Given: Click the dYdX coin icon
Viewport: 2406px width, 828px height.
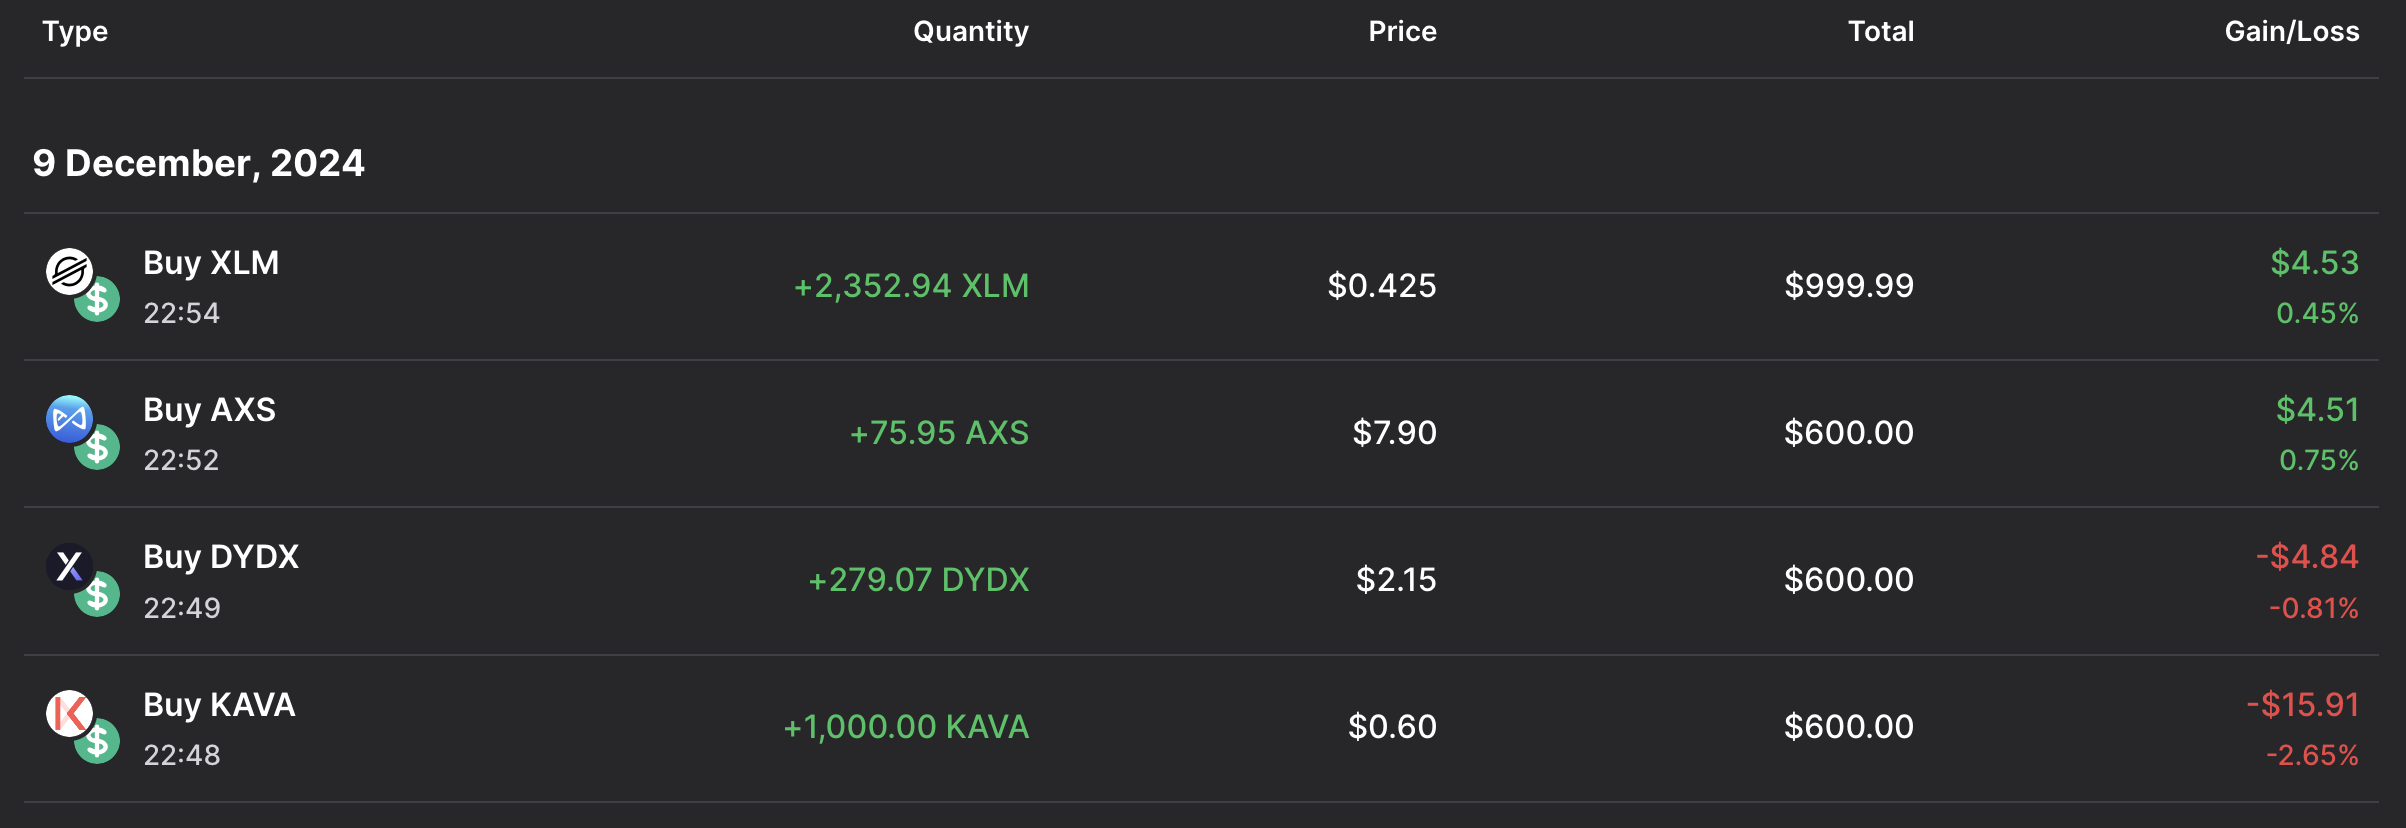Looking at the screenshot, I should tap(68, 566).
